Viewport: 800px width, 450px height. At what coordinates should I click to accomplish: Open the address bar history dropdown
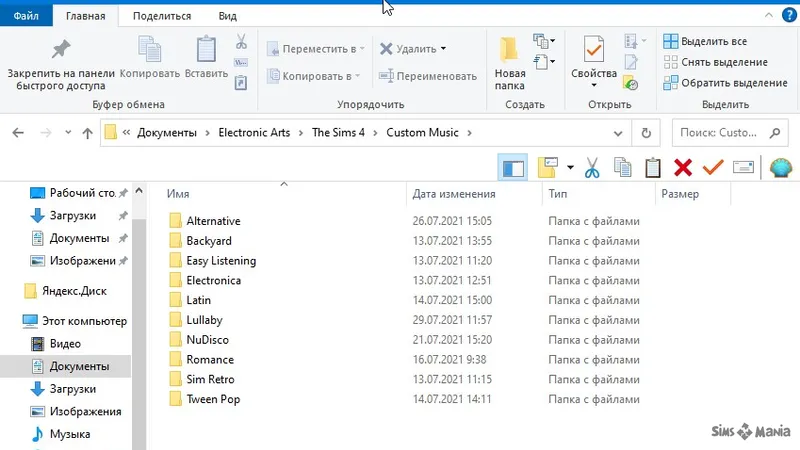618,133
